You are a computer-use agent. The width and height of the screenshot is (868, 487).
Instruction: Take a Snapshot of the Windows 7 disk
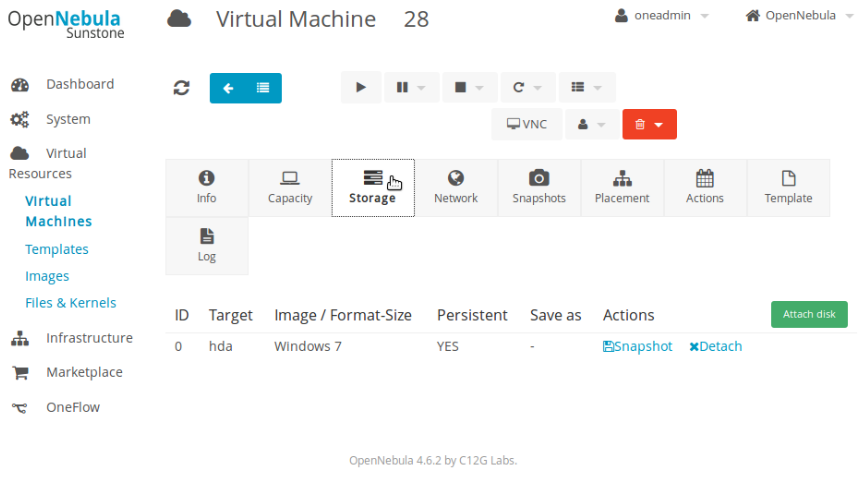coord(638,347)
